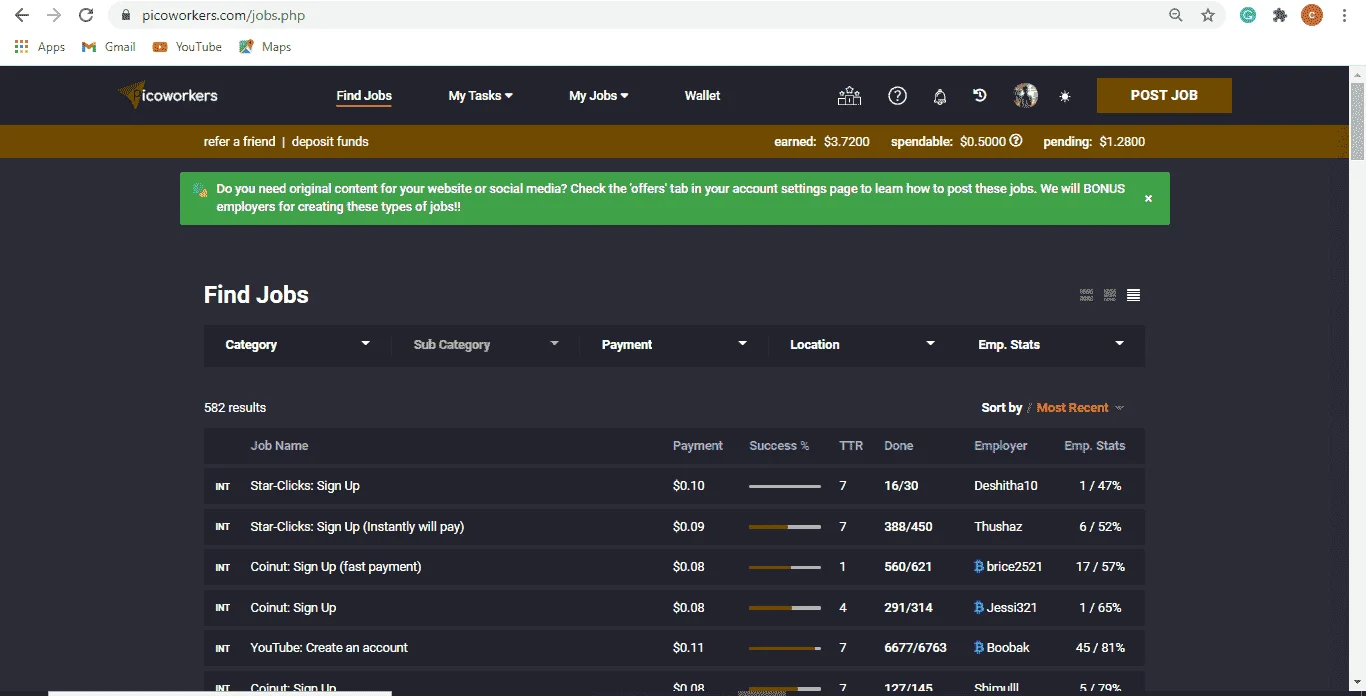Click the POST JOB button
1366x696 pixels.
1164,95
